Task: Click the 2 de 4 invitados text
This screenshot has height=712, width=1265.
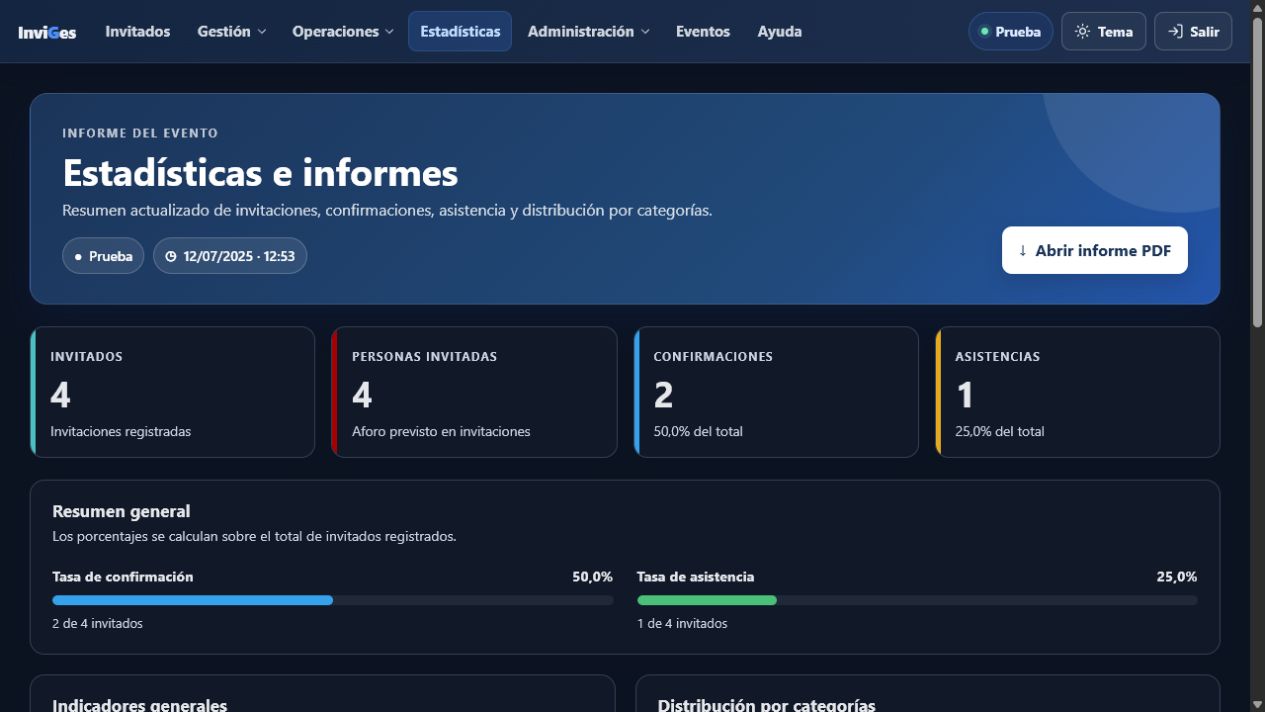Action: click(97, 624)
